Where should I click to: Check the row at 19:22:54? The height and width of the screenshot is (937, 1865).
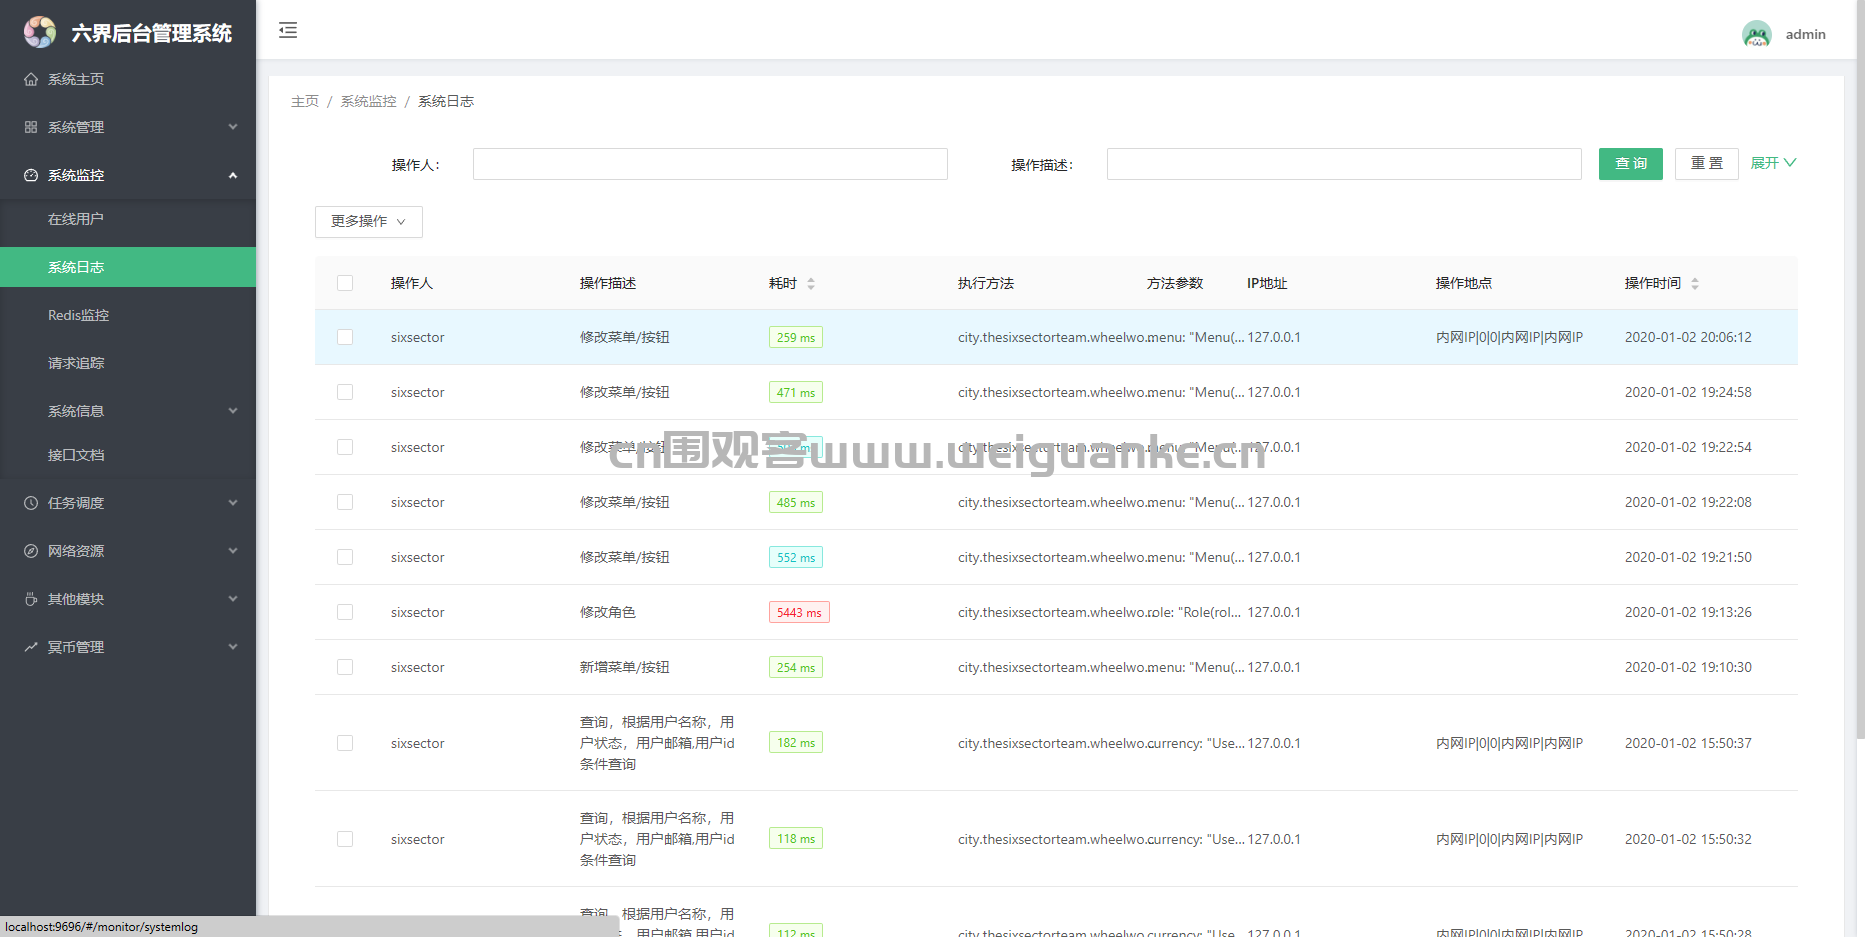click(345, 447)
